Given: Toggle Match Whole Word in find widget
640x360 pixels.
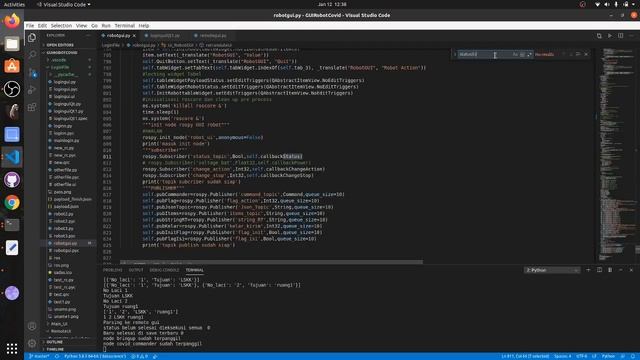Looking at the screenshot, I should (x=522, y=54).
